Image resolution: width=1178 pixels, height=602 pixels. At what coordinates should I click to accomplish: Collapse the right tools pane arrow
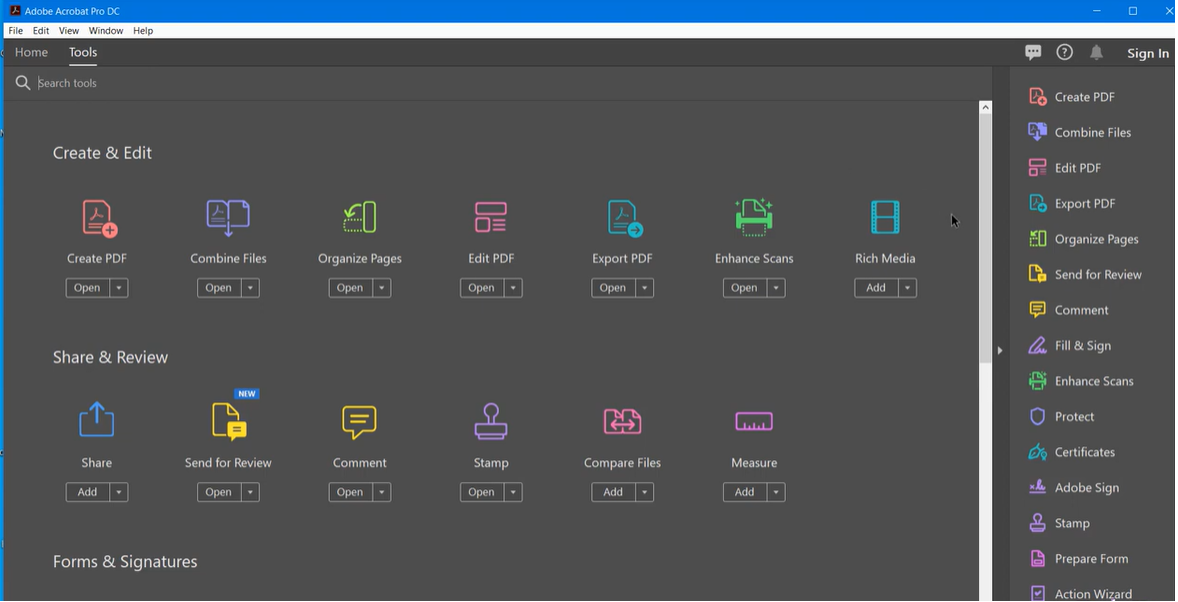(1000, 350)
